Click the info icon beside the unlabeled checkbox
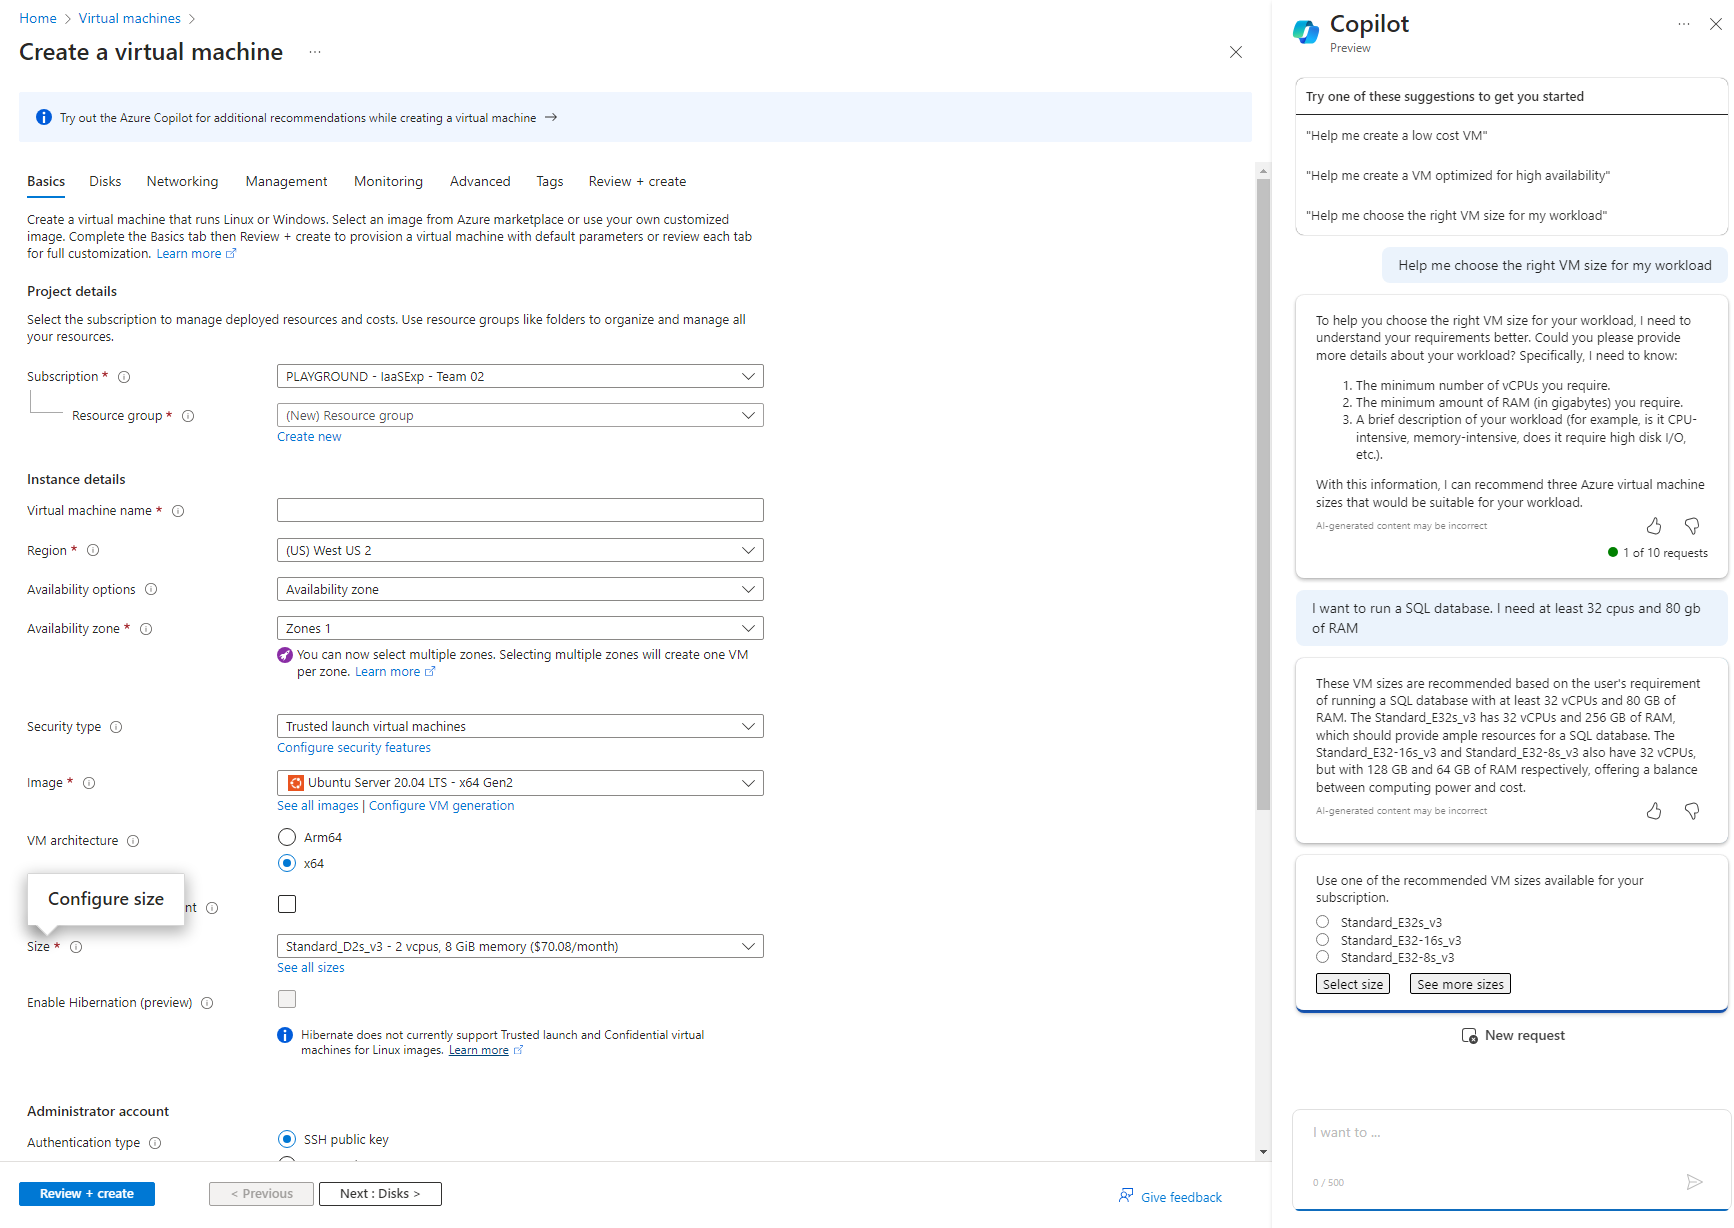Viewport: 1734px width, 1228px height. pos(212,908)
